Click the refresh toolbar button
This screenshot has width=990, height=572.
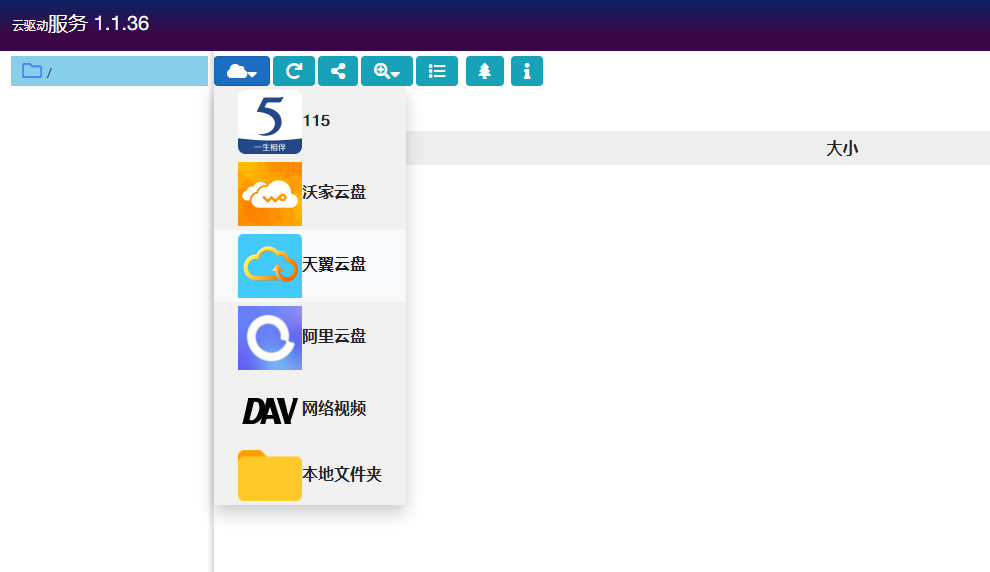click(294, 71)
